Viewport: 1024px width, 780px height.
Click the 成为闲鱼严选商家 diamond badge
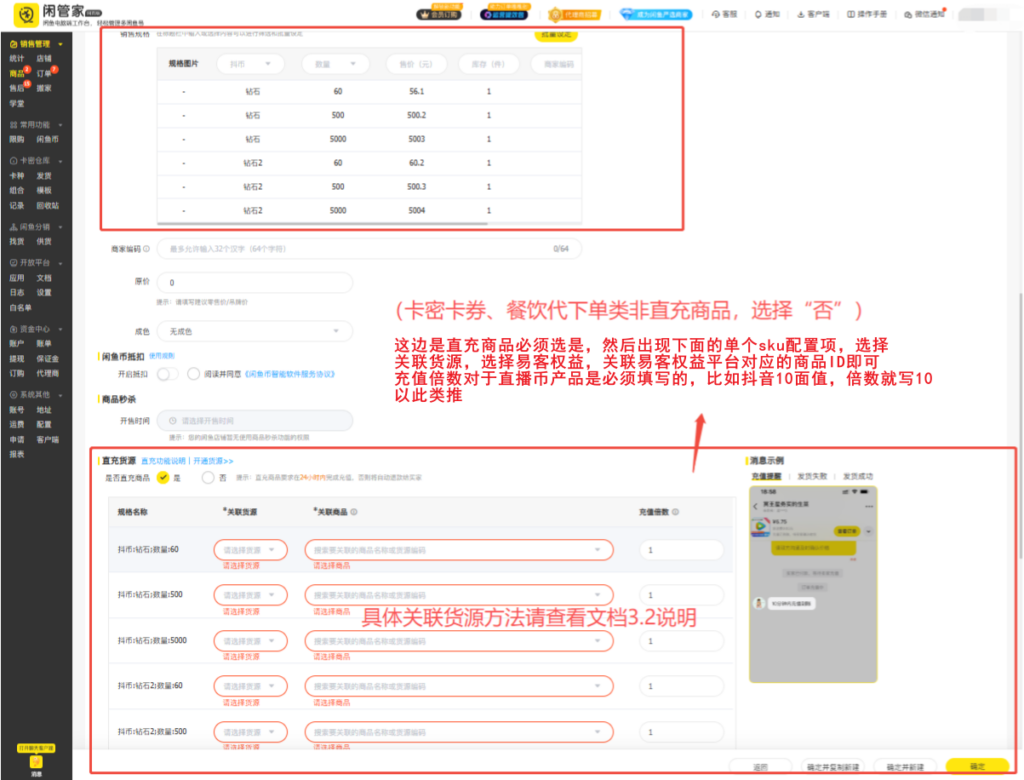pyautogui.click(x=655, y=14)
